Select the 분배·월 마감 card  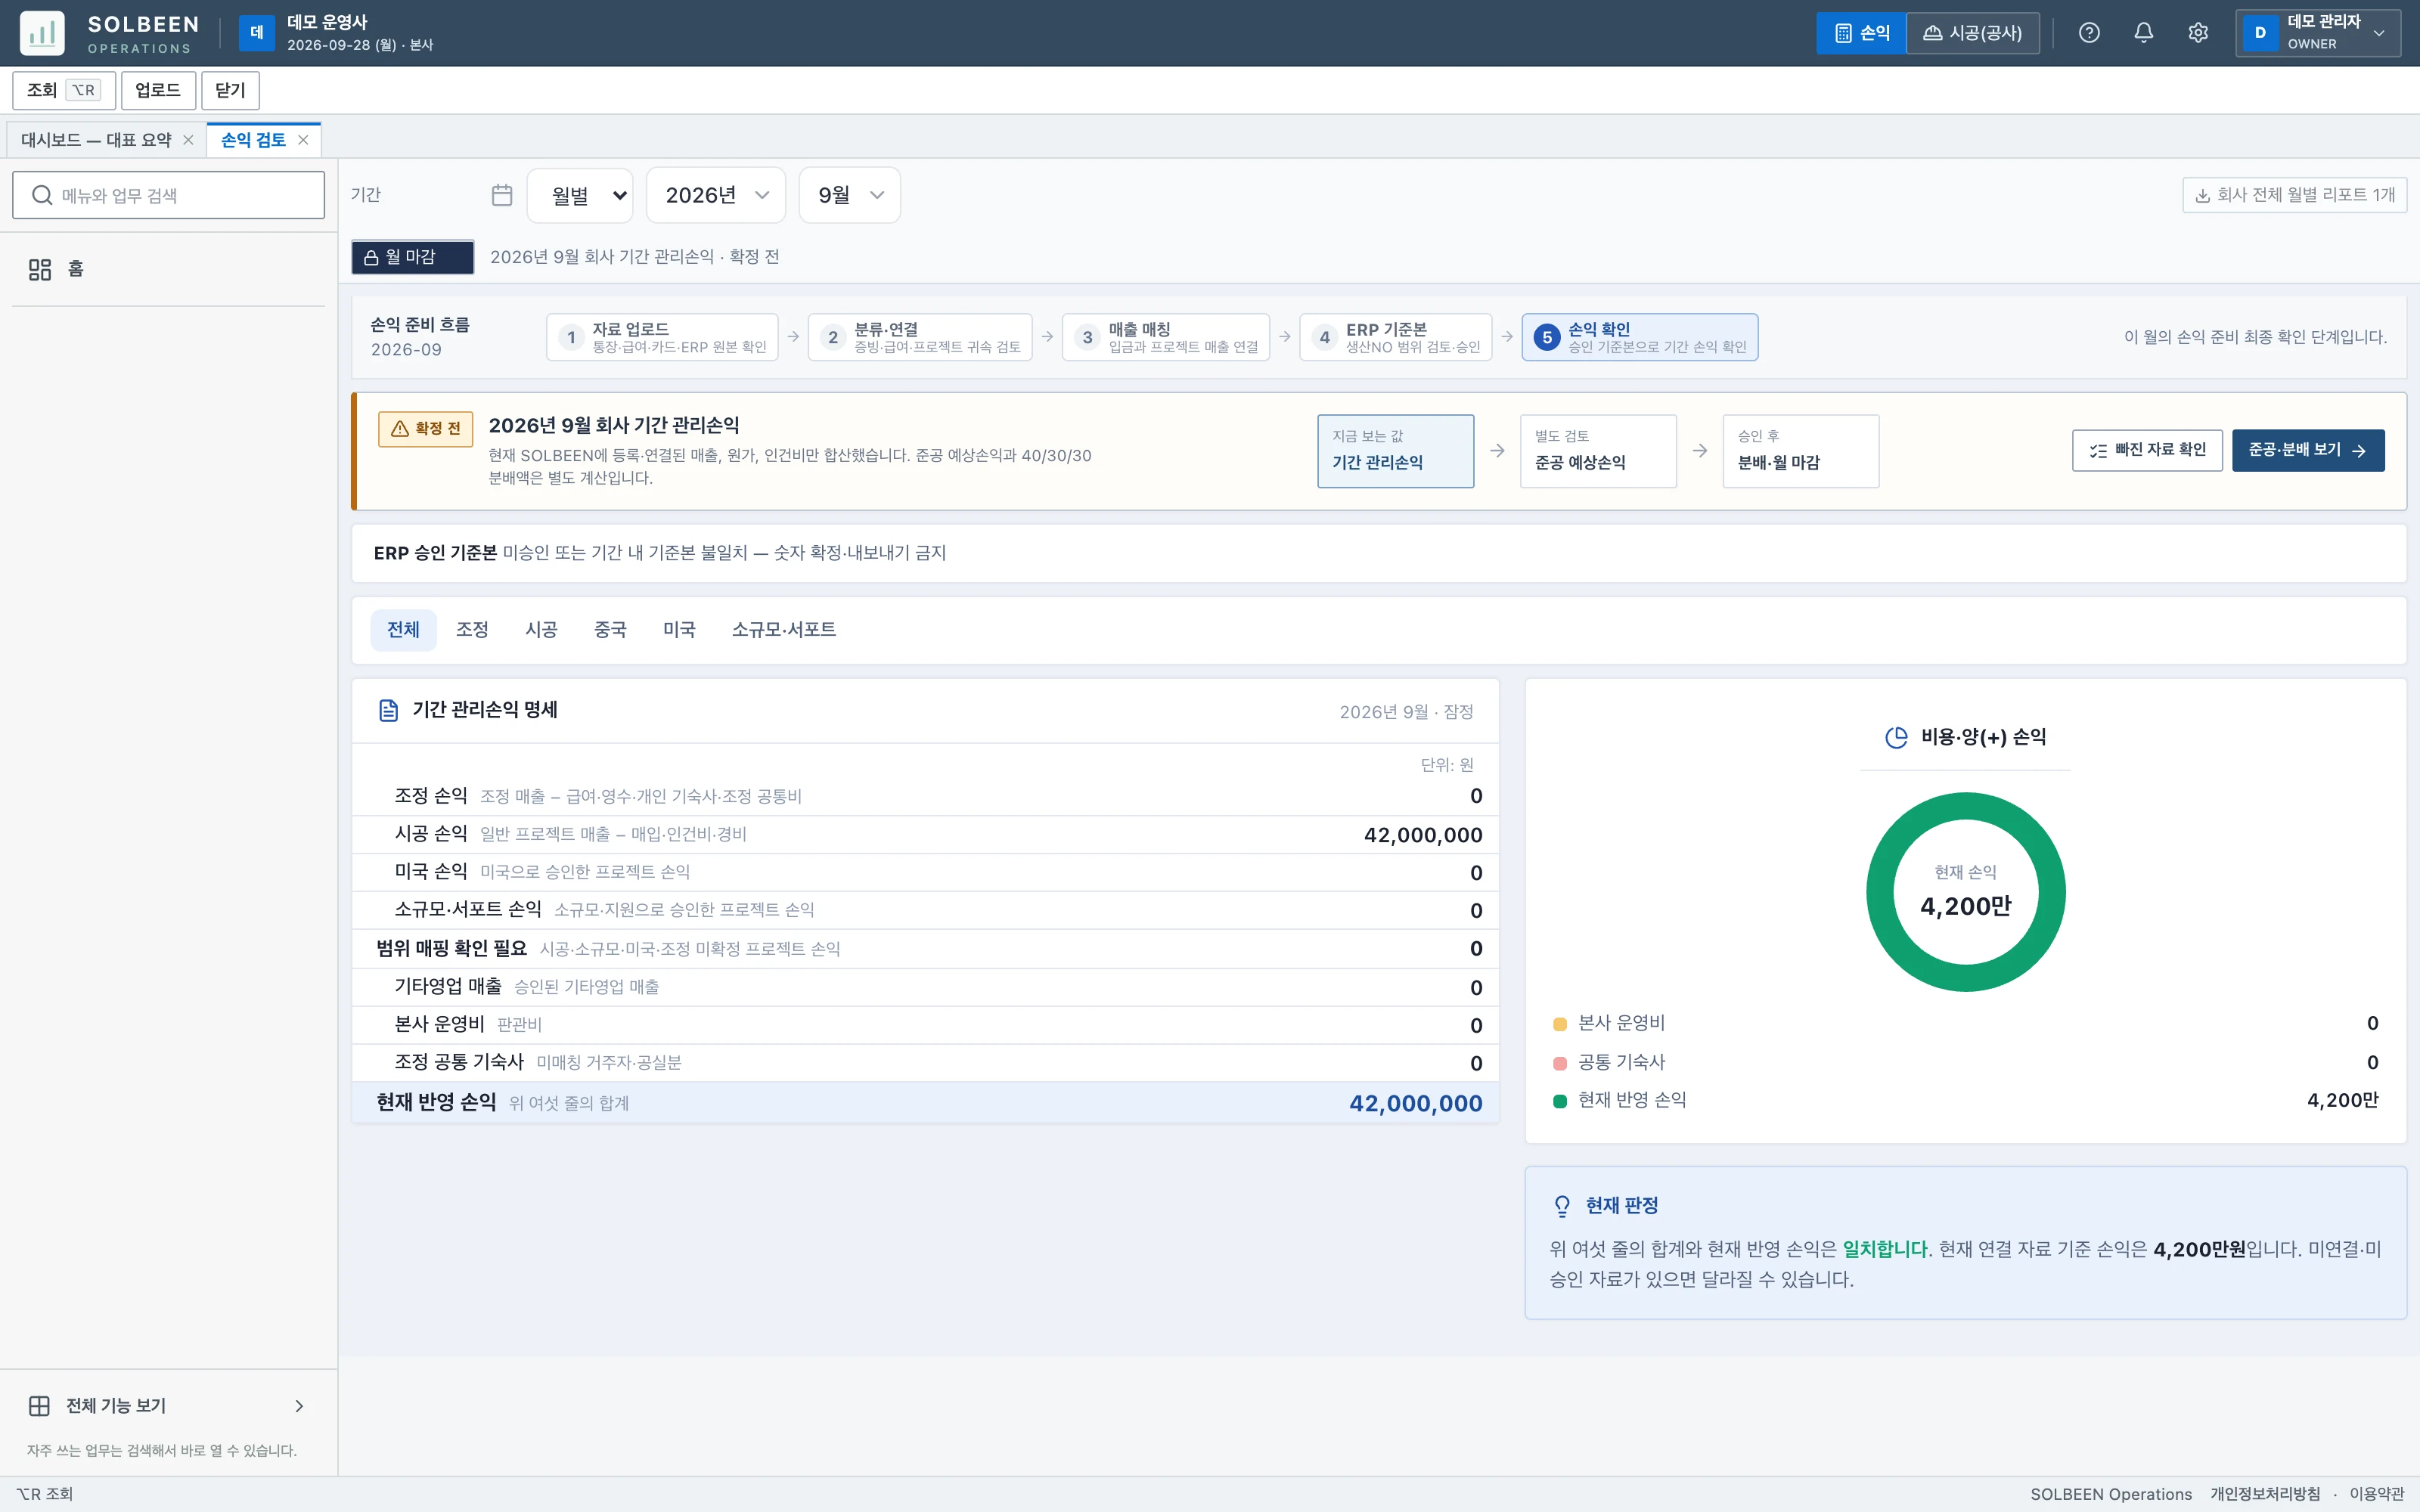tap(1801, 451)
